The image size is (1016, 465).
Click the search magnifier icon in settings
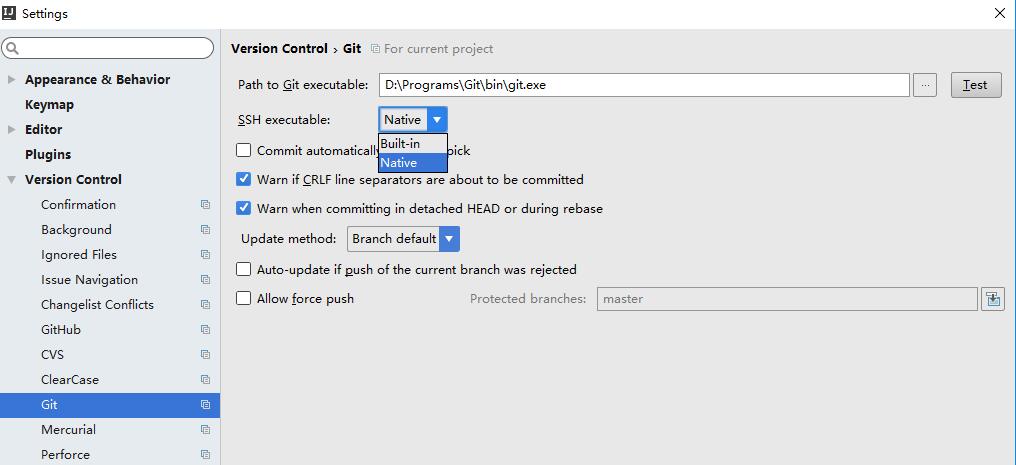pos(13,48)
